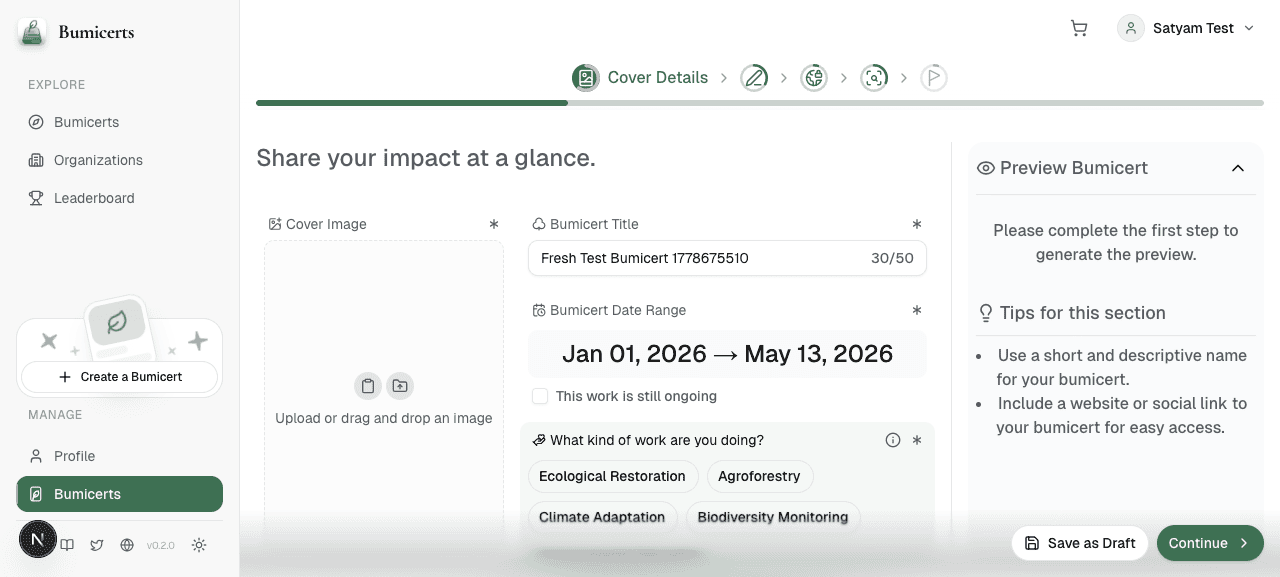Click the Continue button

(1210, 543)
